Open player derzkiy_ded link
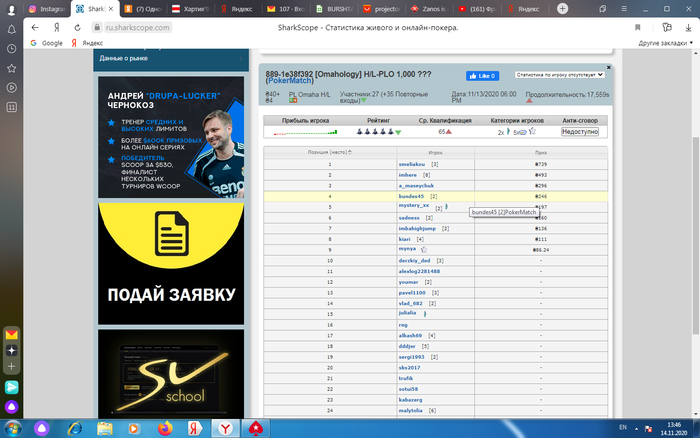This screenshot has height=438, width=700. pos(414,261)
